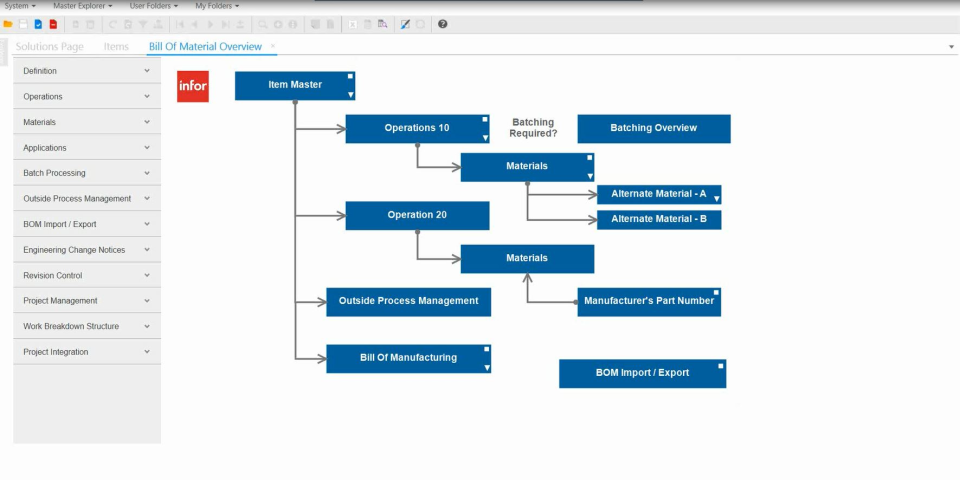Open the System menu

point(20,6)
